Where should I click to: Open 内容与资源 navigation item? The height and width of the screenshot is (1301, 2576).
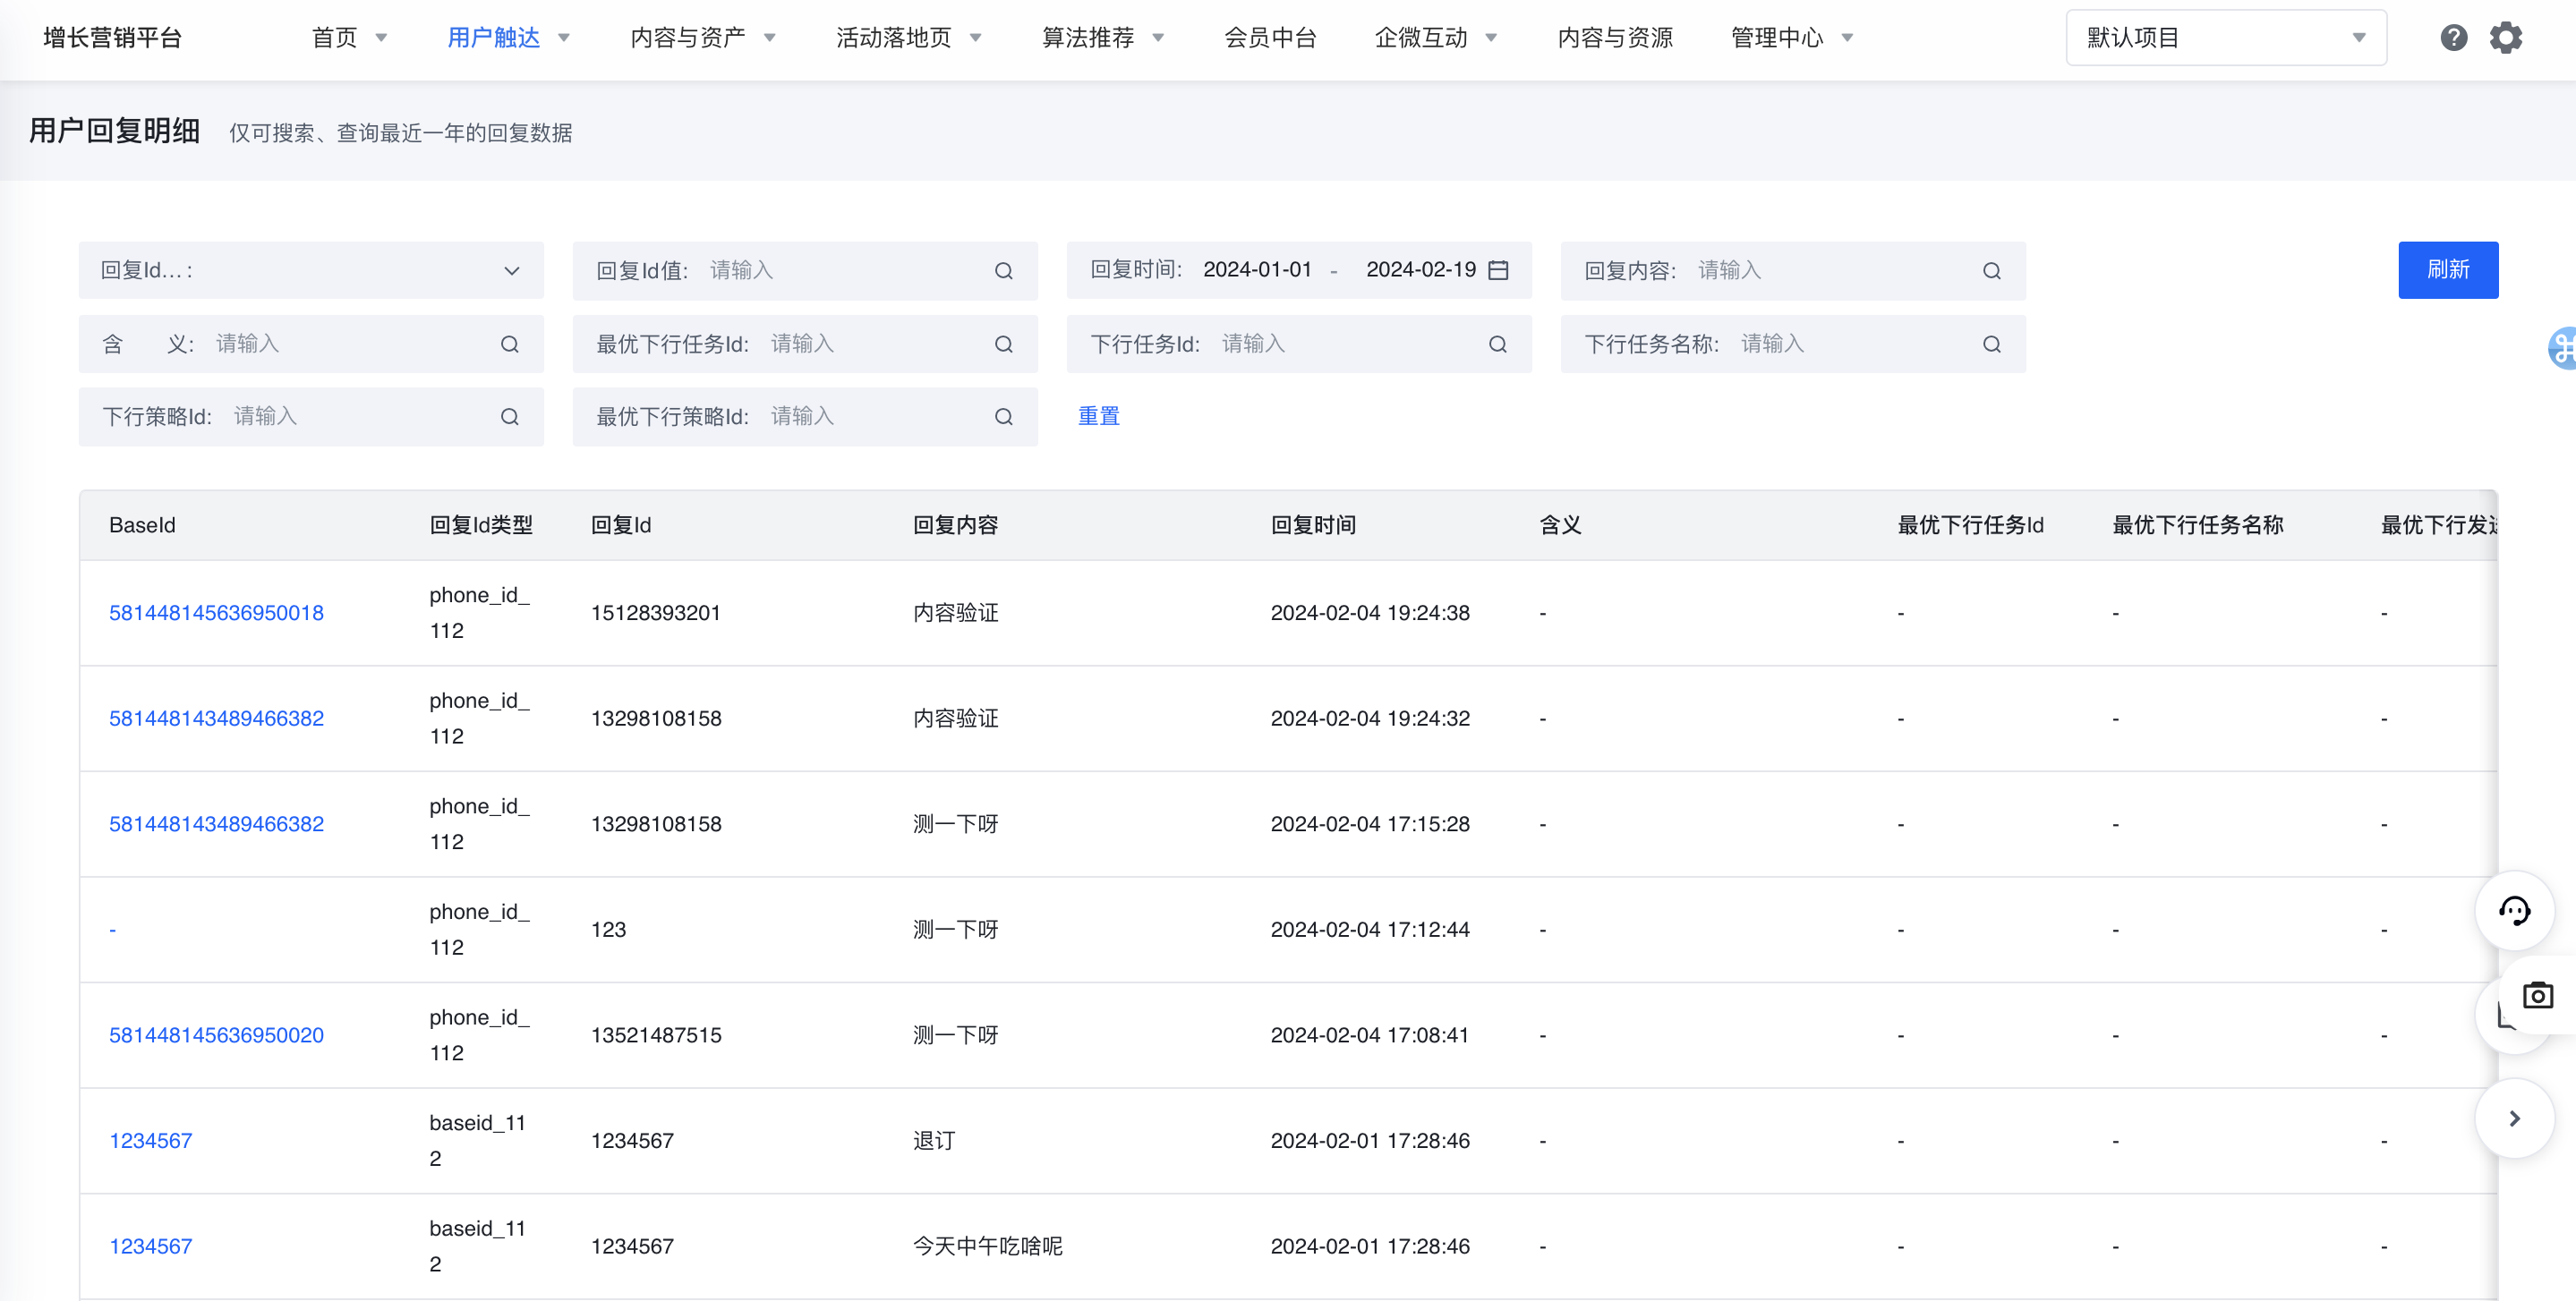click(x=1615, y=38)
